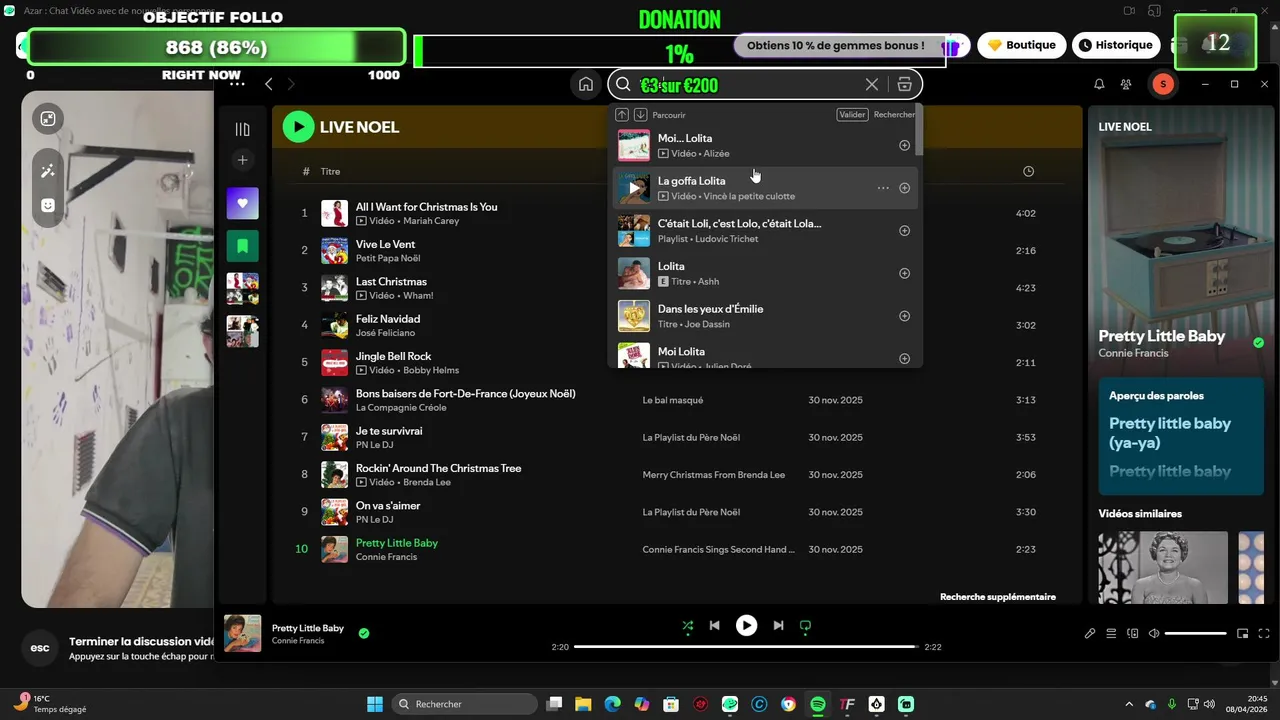Viewport: 1280px width, 720px height.
Task: Select C'était Loli, c'est Lolo result
Action: click(765, 231)
